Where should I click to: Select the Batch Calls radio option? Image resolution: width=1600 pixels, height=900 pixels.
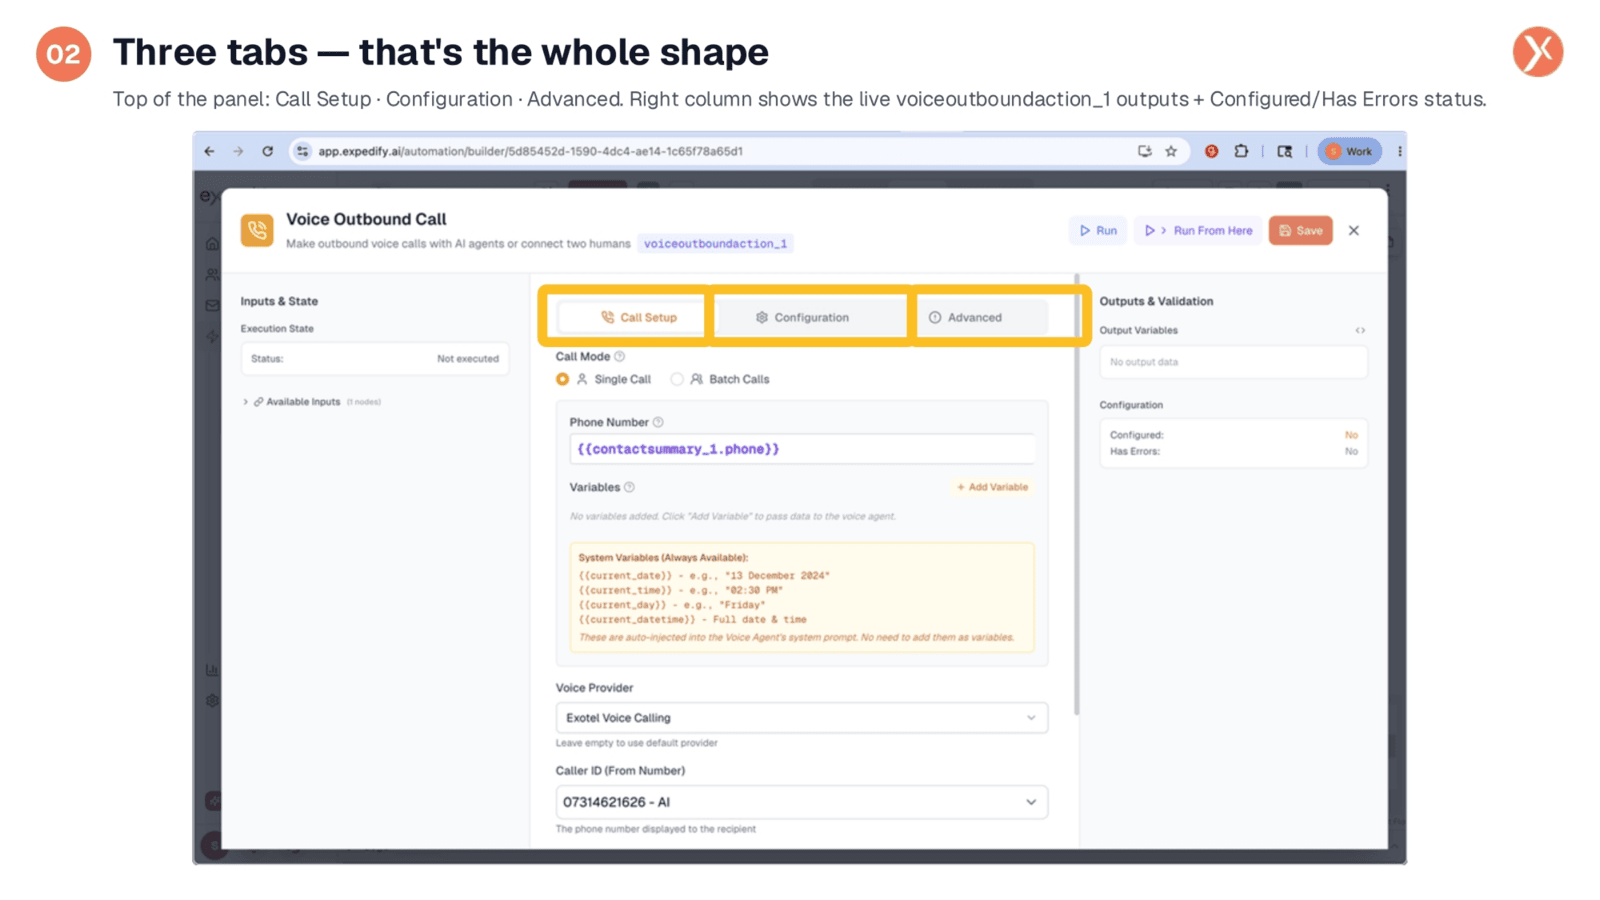click(677, 379)
